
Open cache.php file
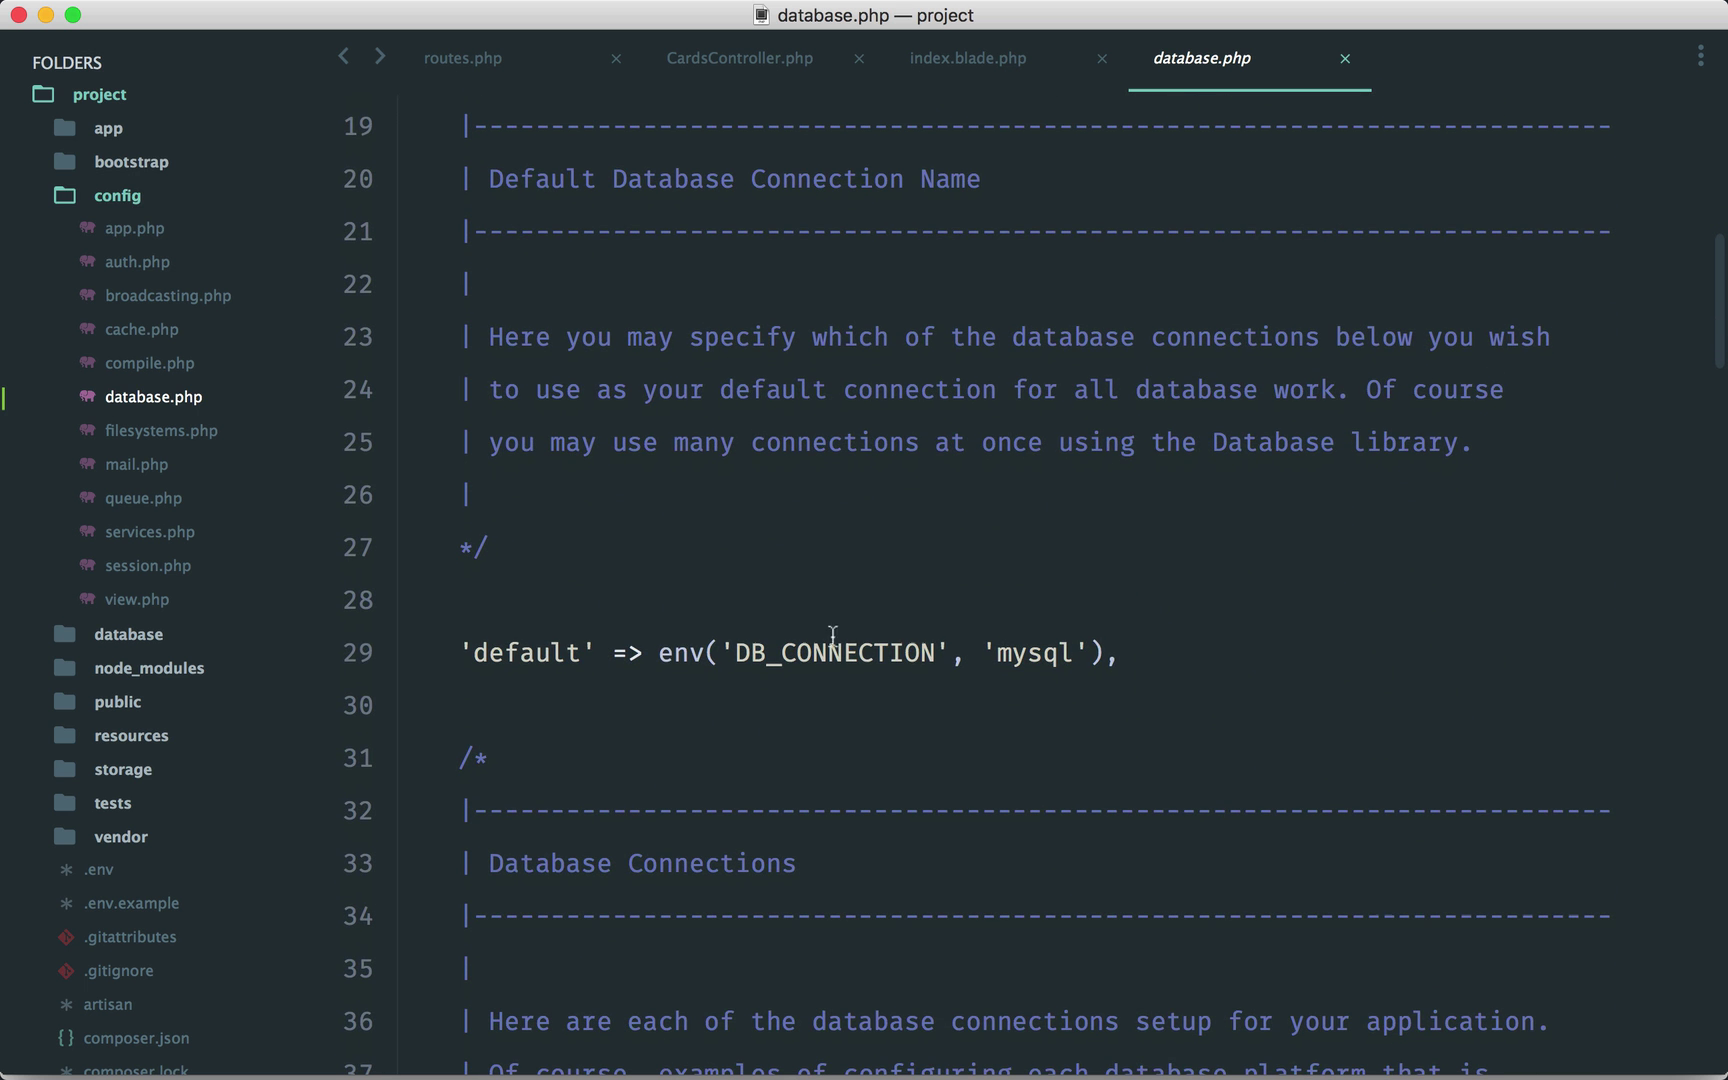pyautogui.click(x=142, y=329)
